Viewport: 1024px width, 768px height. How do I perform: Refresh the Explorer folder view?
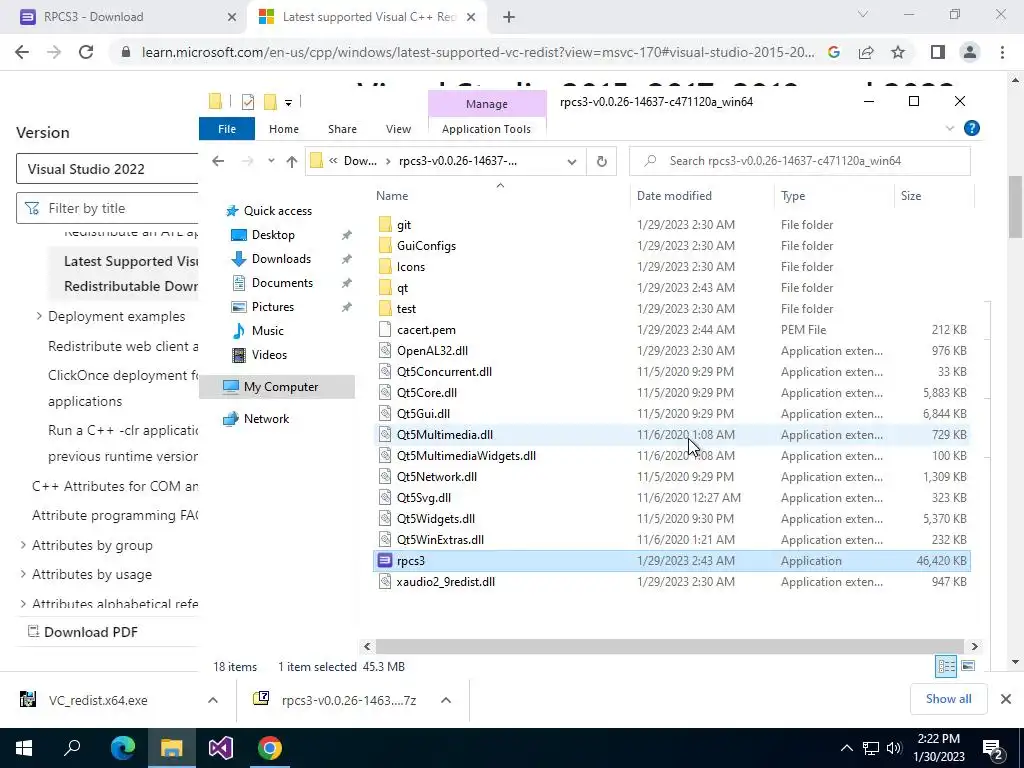601,161
